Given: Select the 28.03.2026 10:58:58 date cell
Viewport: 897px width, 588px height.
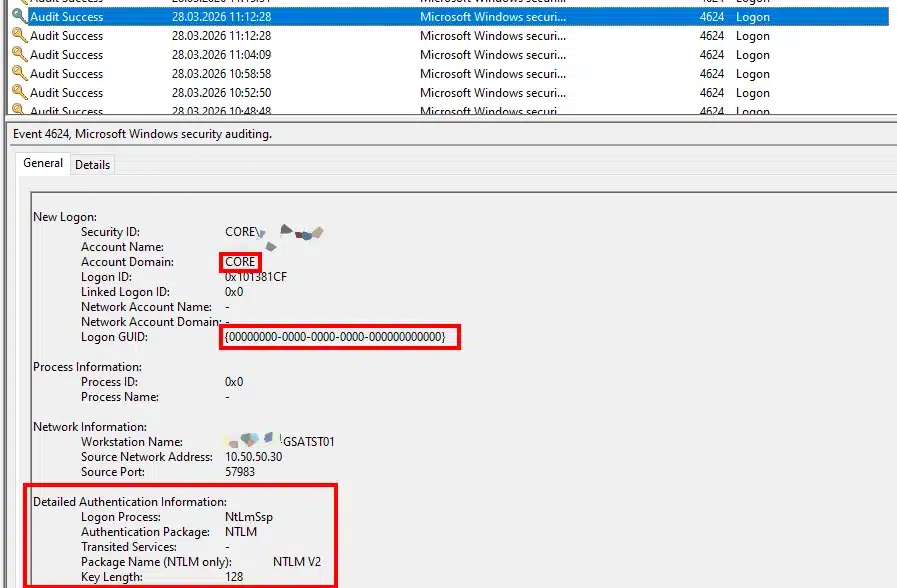Looking at the screenshot, I should [x=221, y=74].
